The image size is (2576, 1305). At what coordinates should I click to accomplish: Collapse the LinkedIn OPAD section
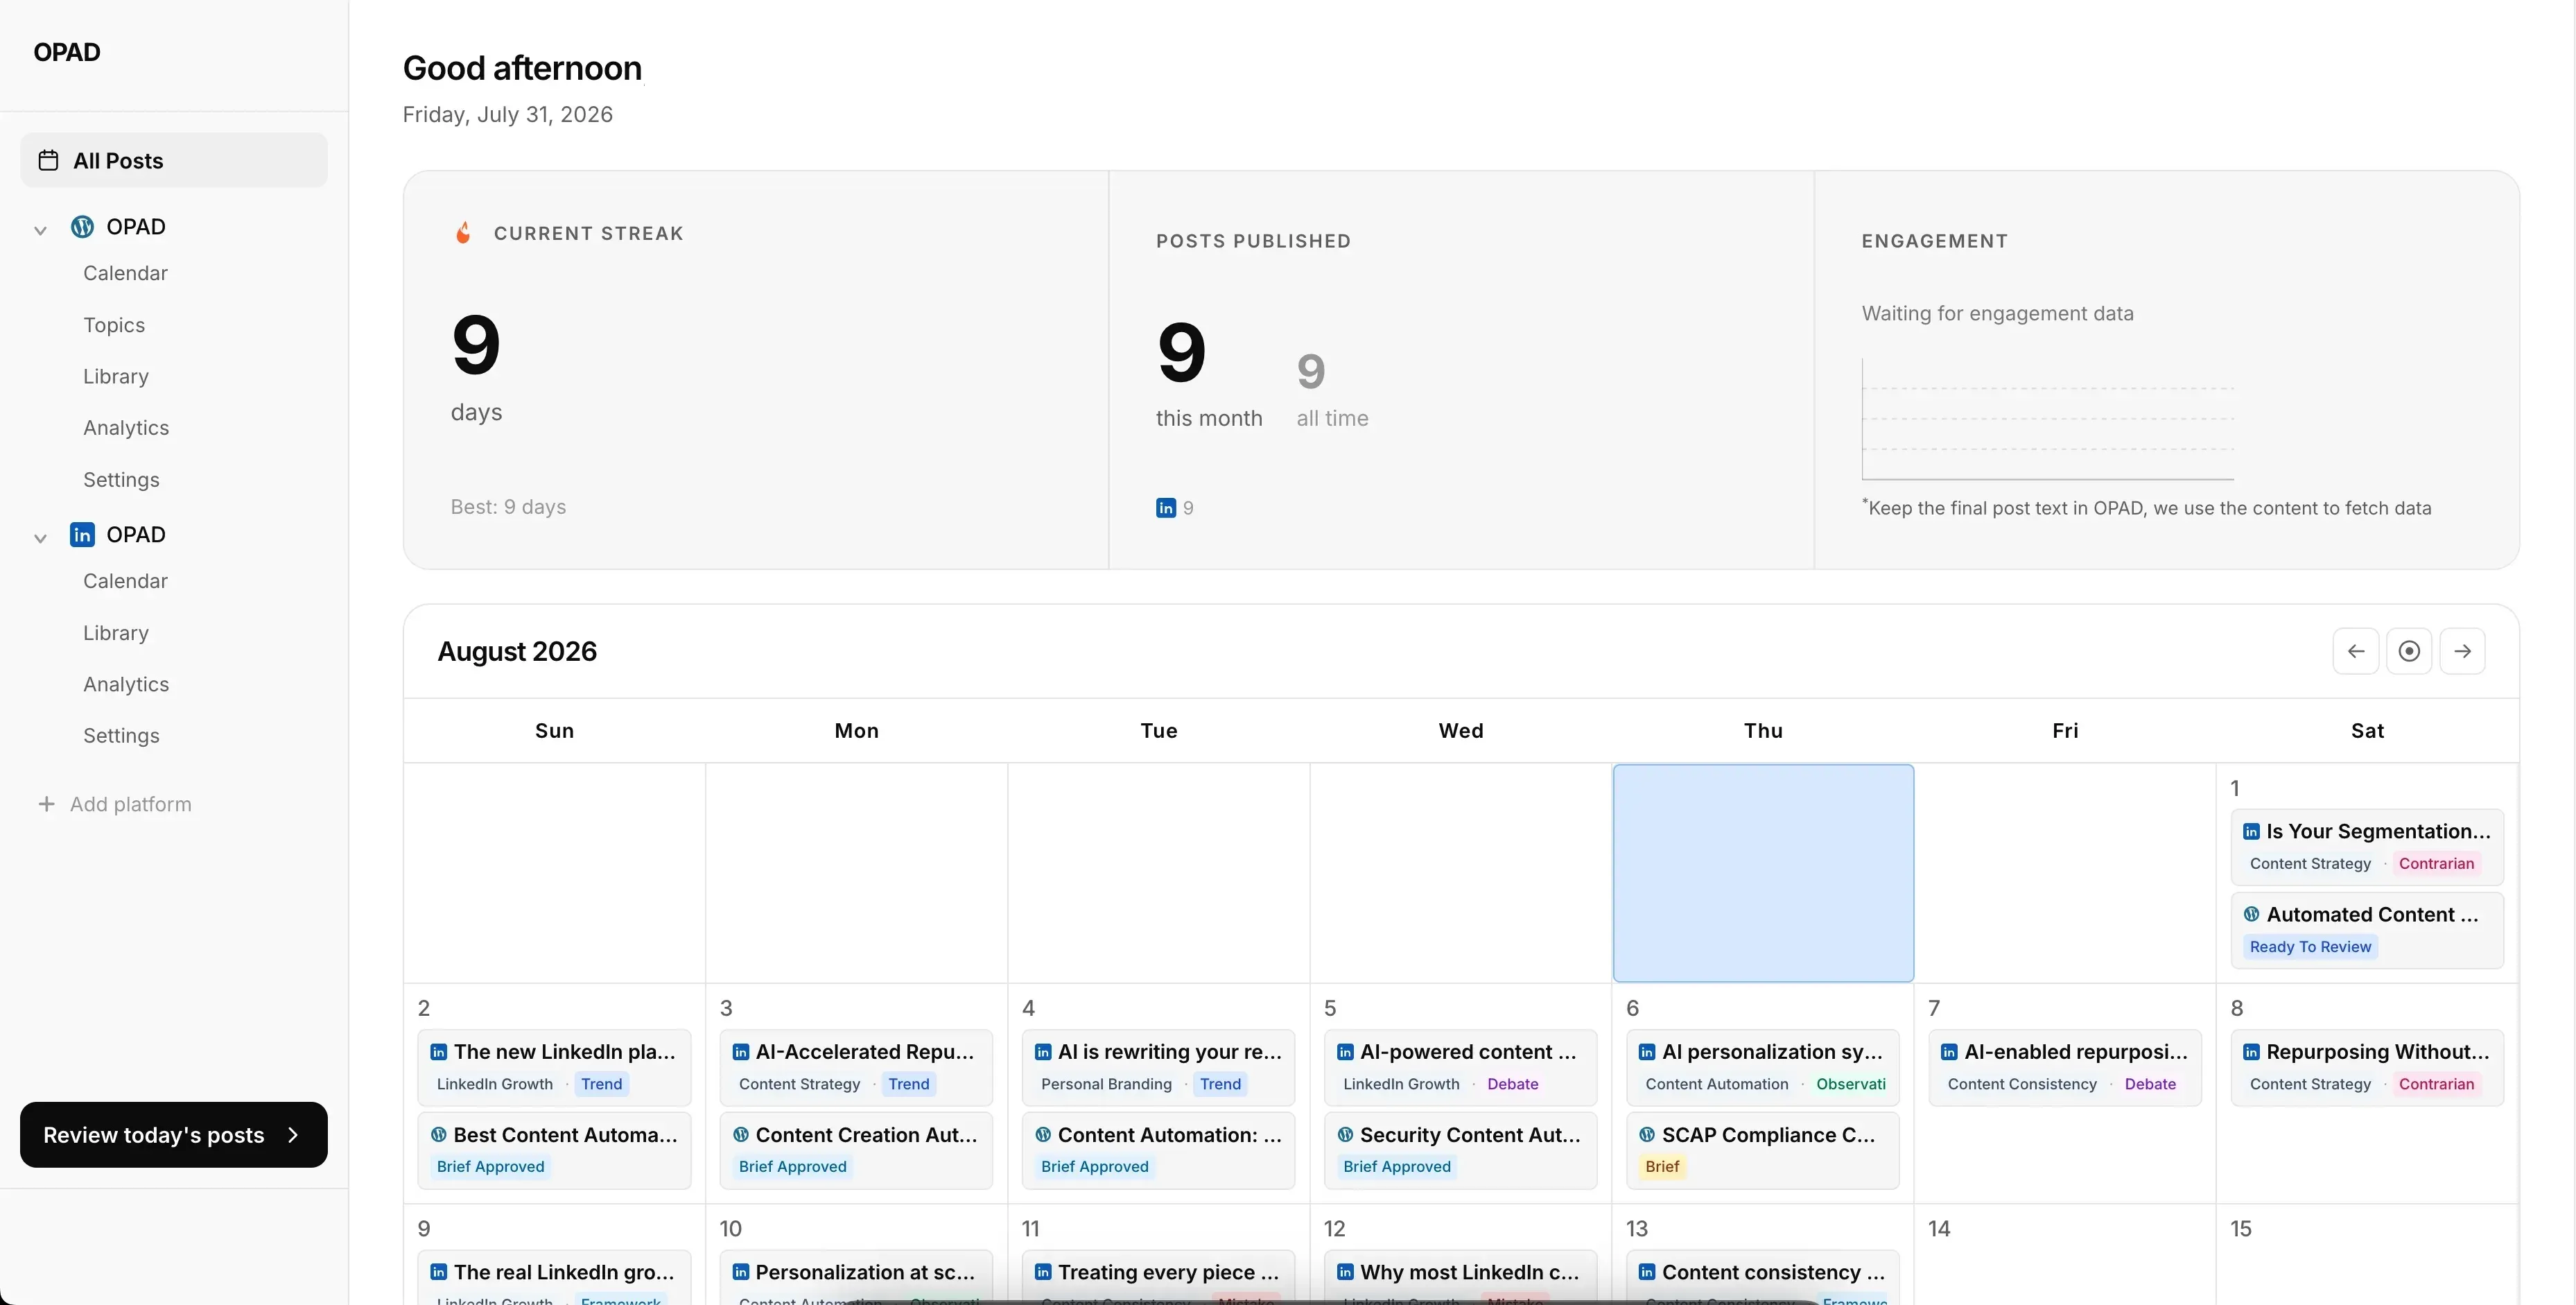pyautogui.click(x=40, y=538)
